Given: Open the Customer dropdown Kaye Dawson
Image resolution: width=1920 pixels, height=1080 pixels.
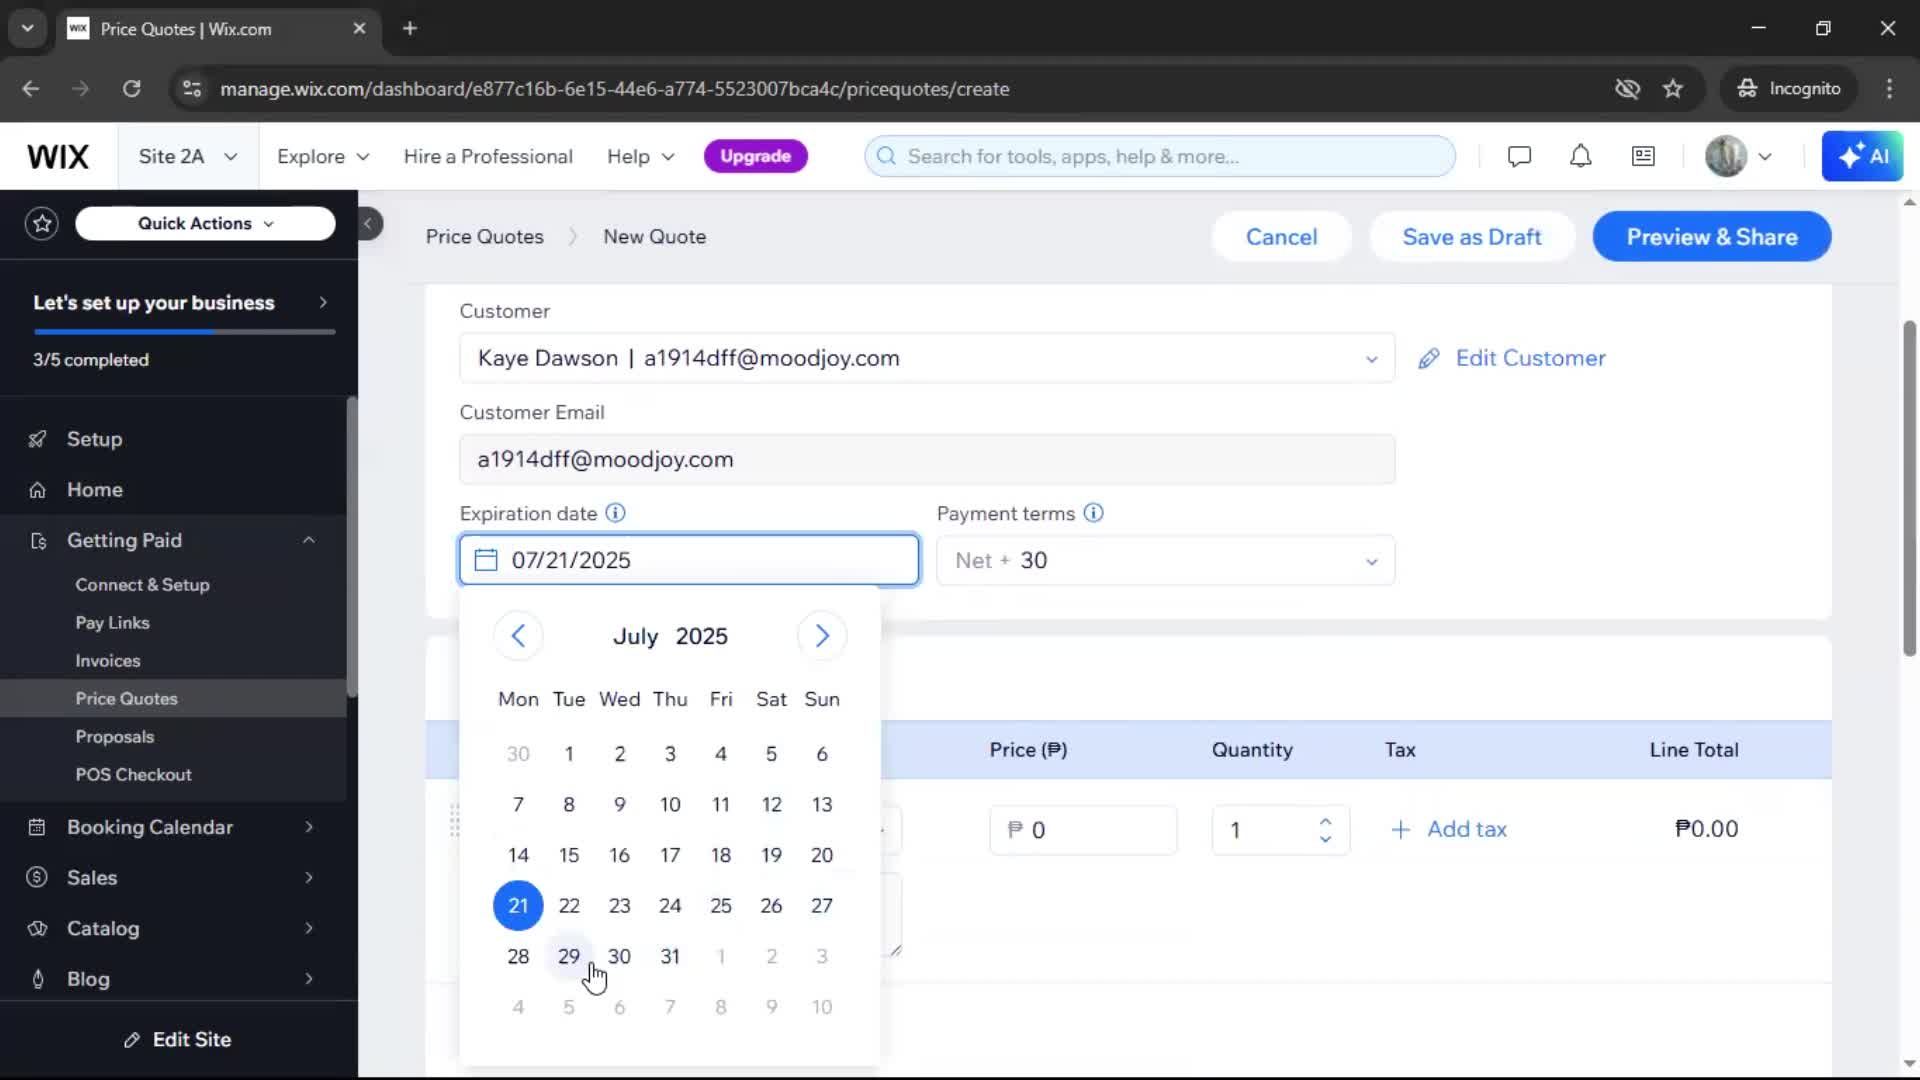Looking at the screenshot, I should tap(927, 358).
